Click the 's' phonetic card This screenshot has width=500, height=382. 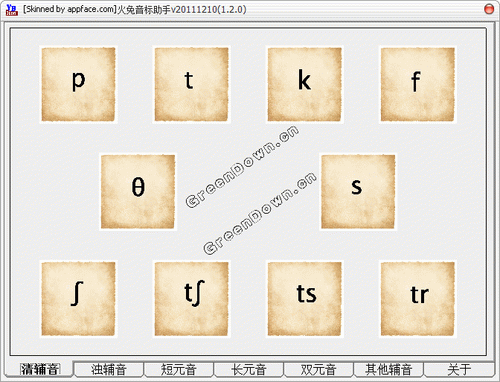point(358,192)
